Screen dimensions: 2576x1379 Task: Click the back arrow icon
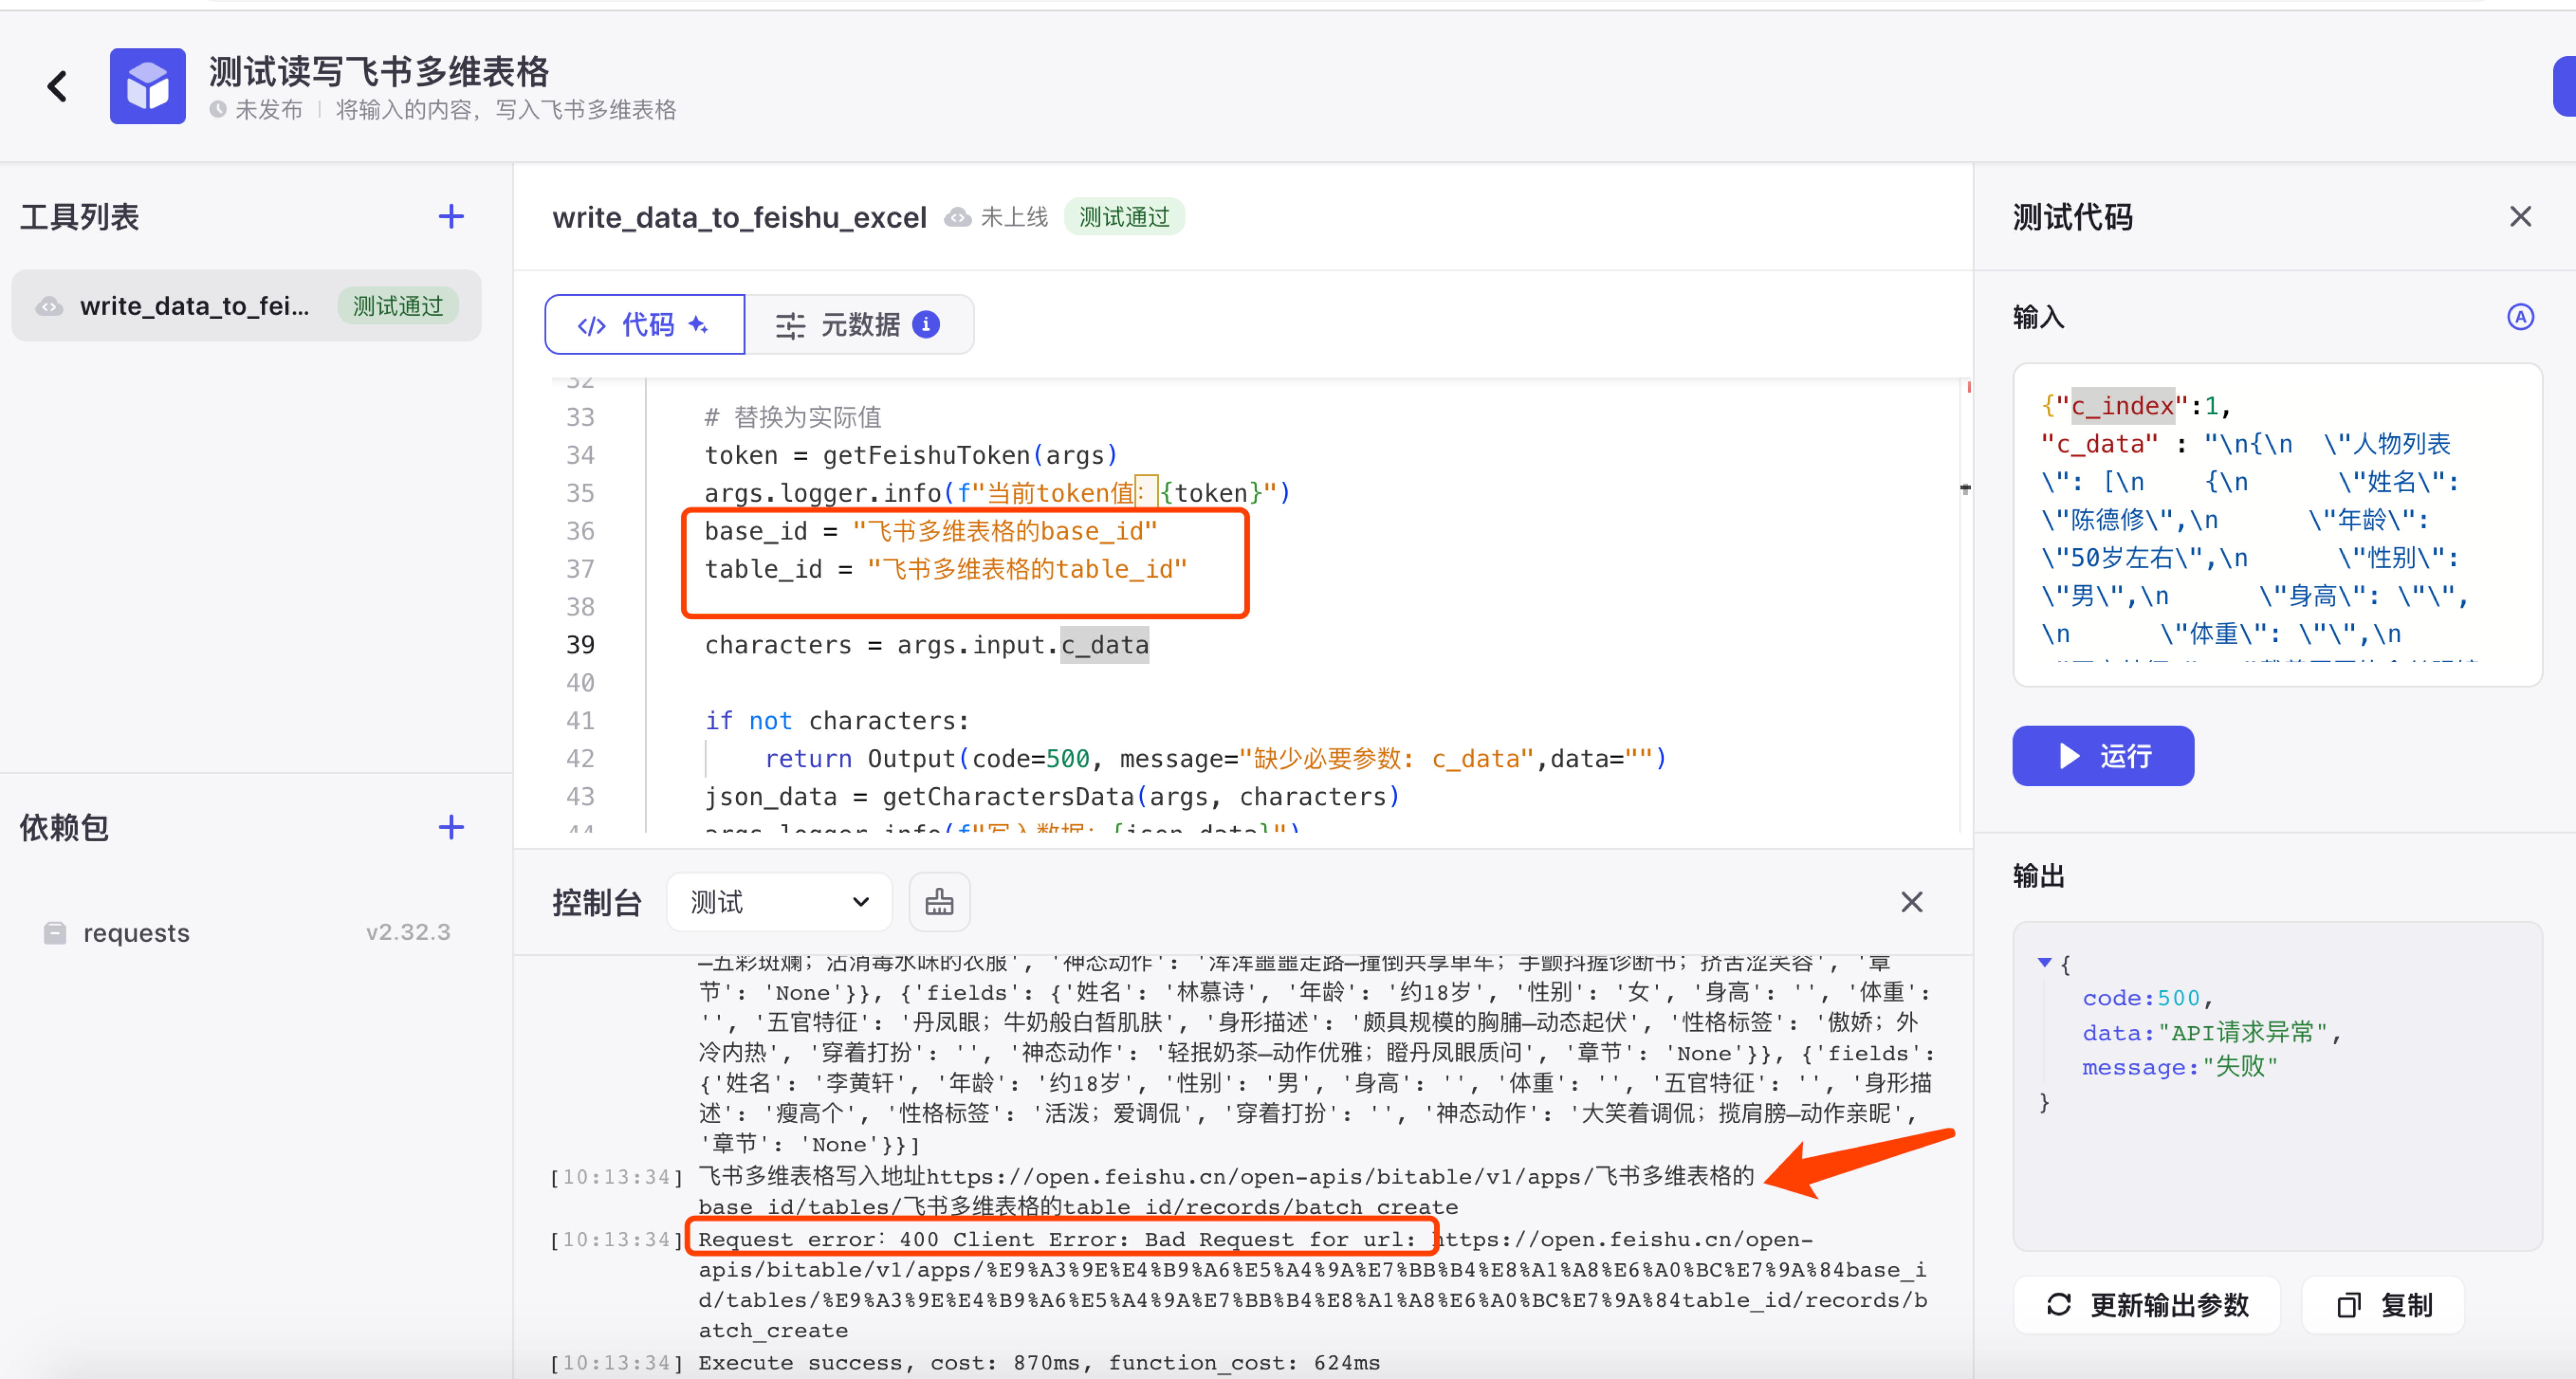(58, 86)
